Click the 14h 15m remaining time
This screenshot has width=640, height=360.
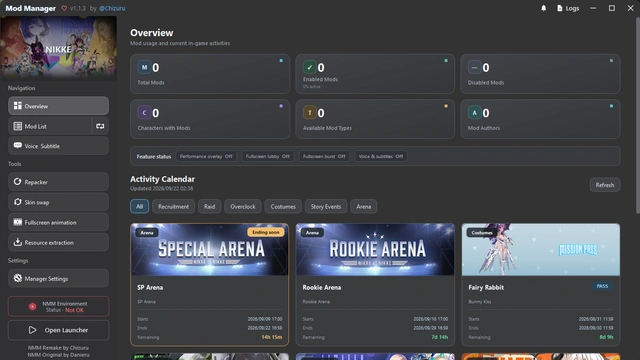271,337
